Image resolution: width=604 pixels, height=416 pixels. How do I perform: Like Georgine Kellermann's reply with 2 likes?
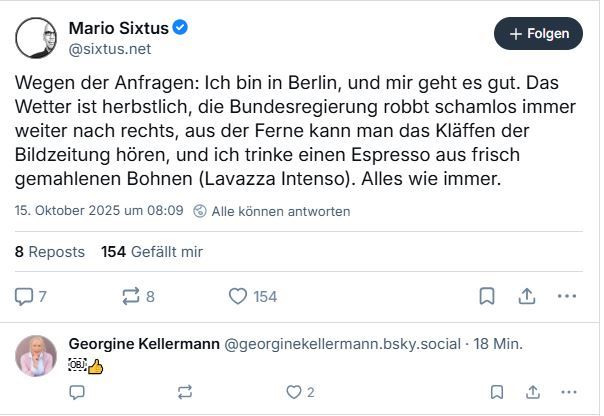click(x=294, y=393)
